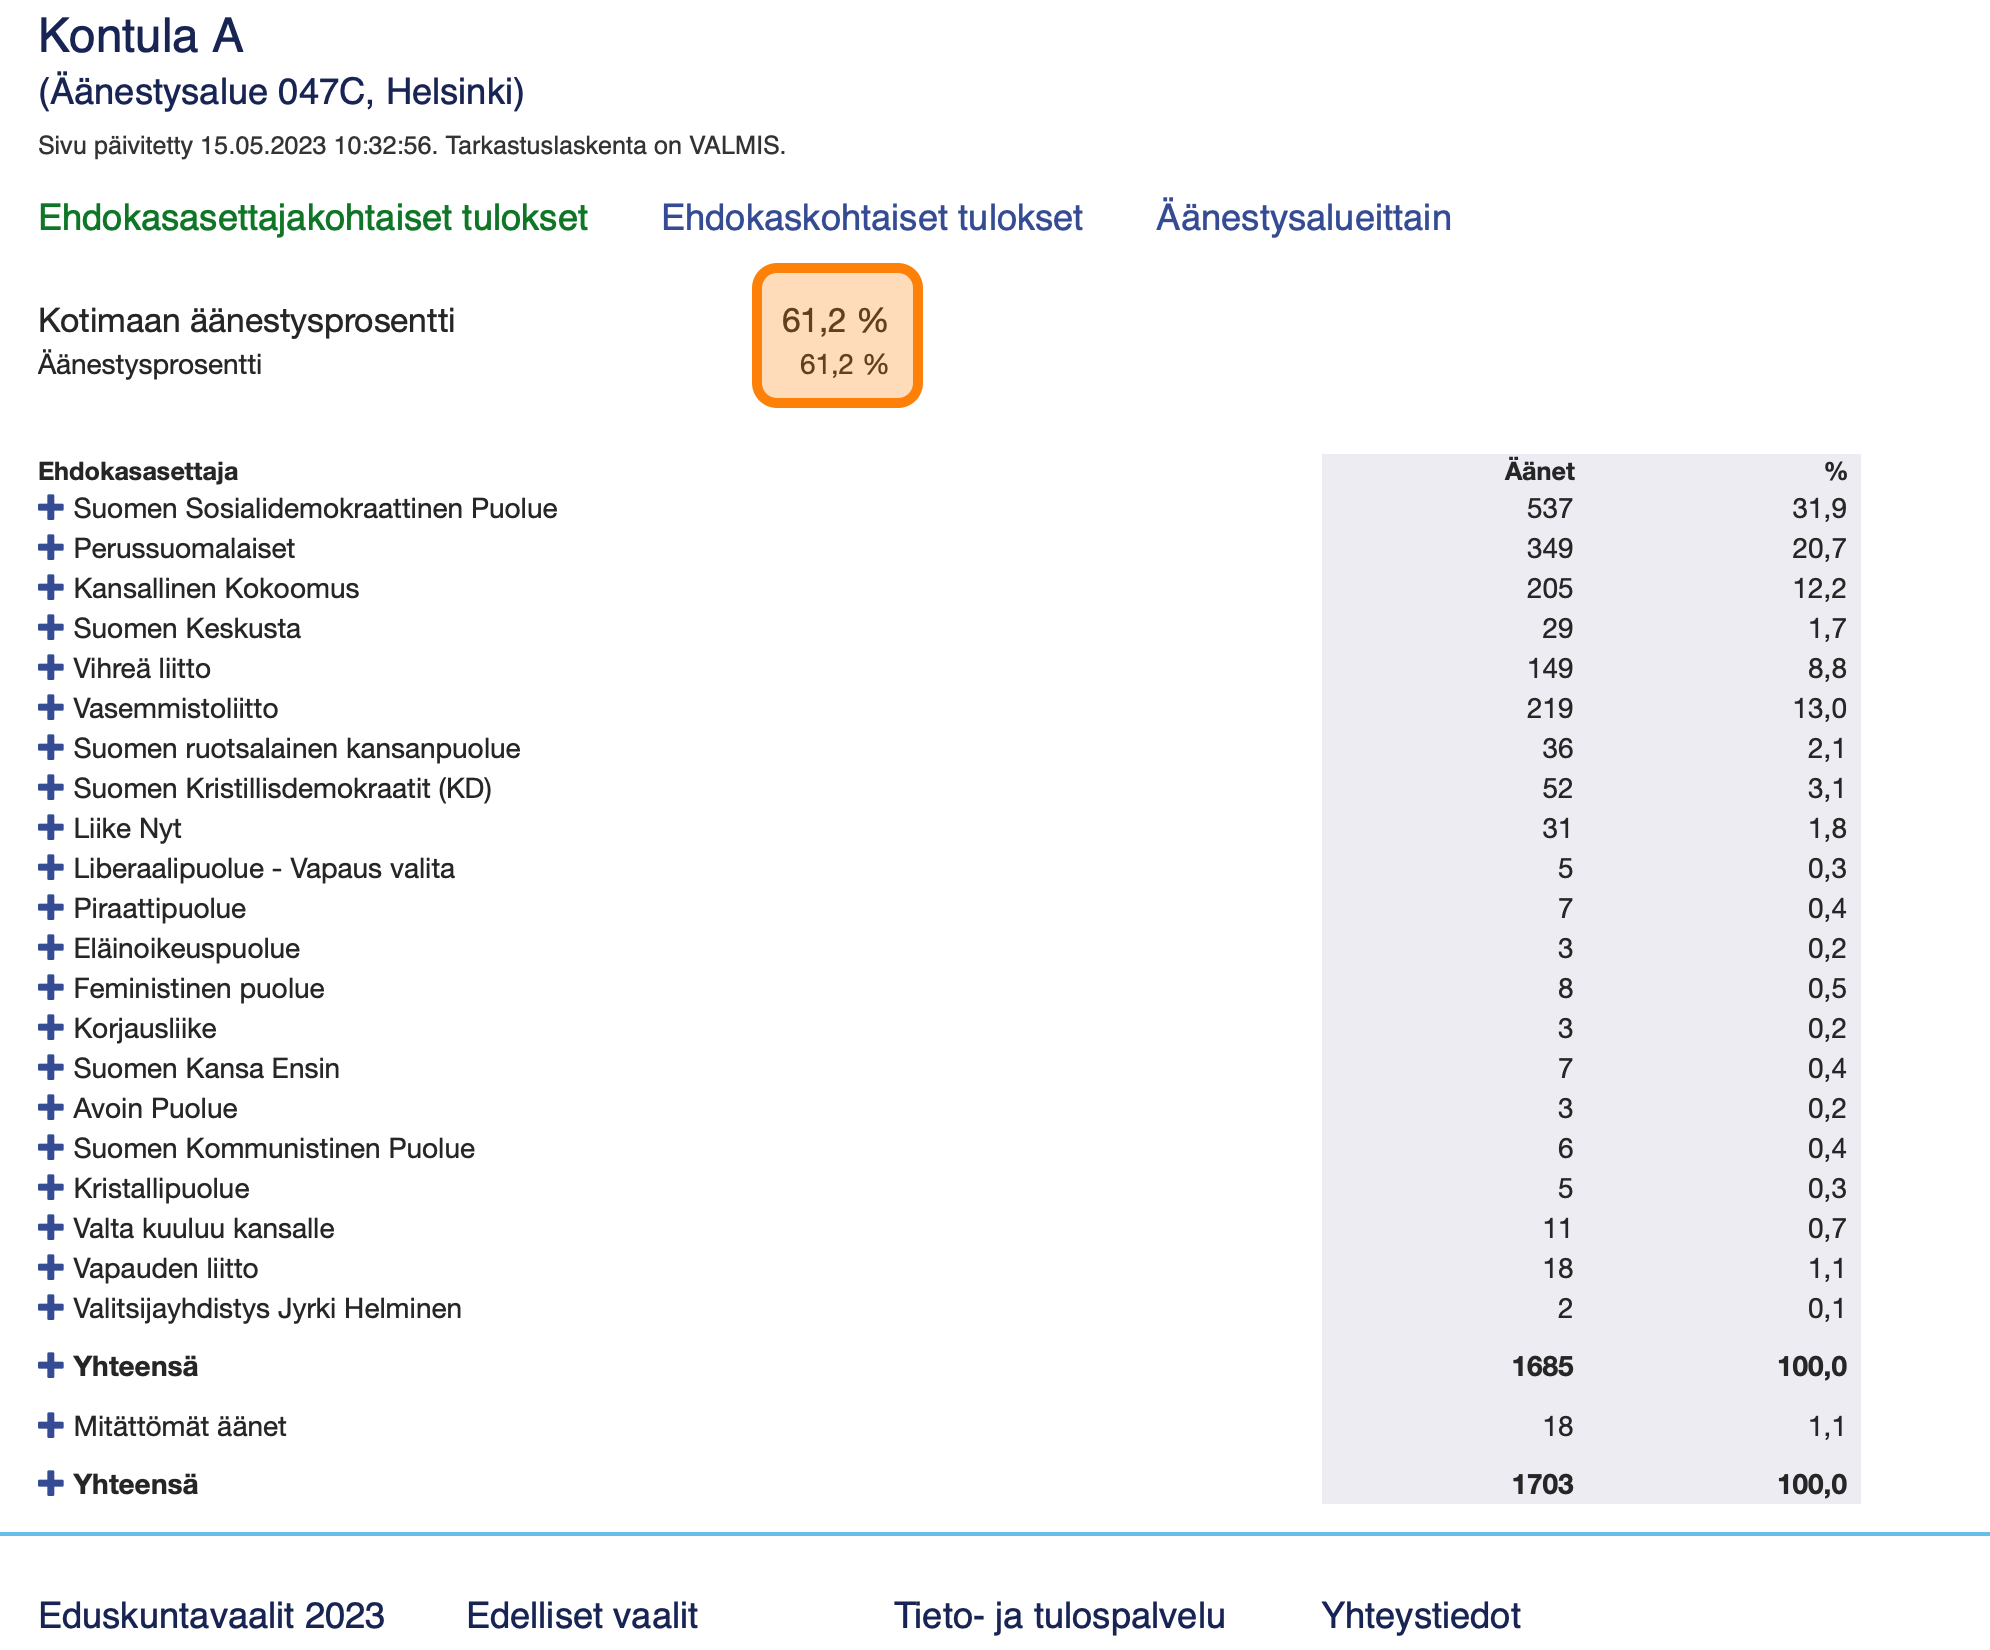Viewport: 1990px width, 1650px height.
Task: Click the Äänestysalue 047C, Helsinki subtitle
Action: [281, 92]
